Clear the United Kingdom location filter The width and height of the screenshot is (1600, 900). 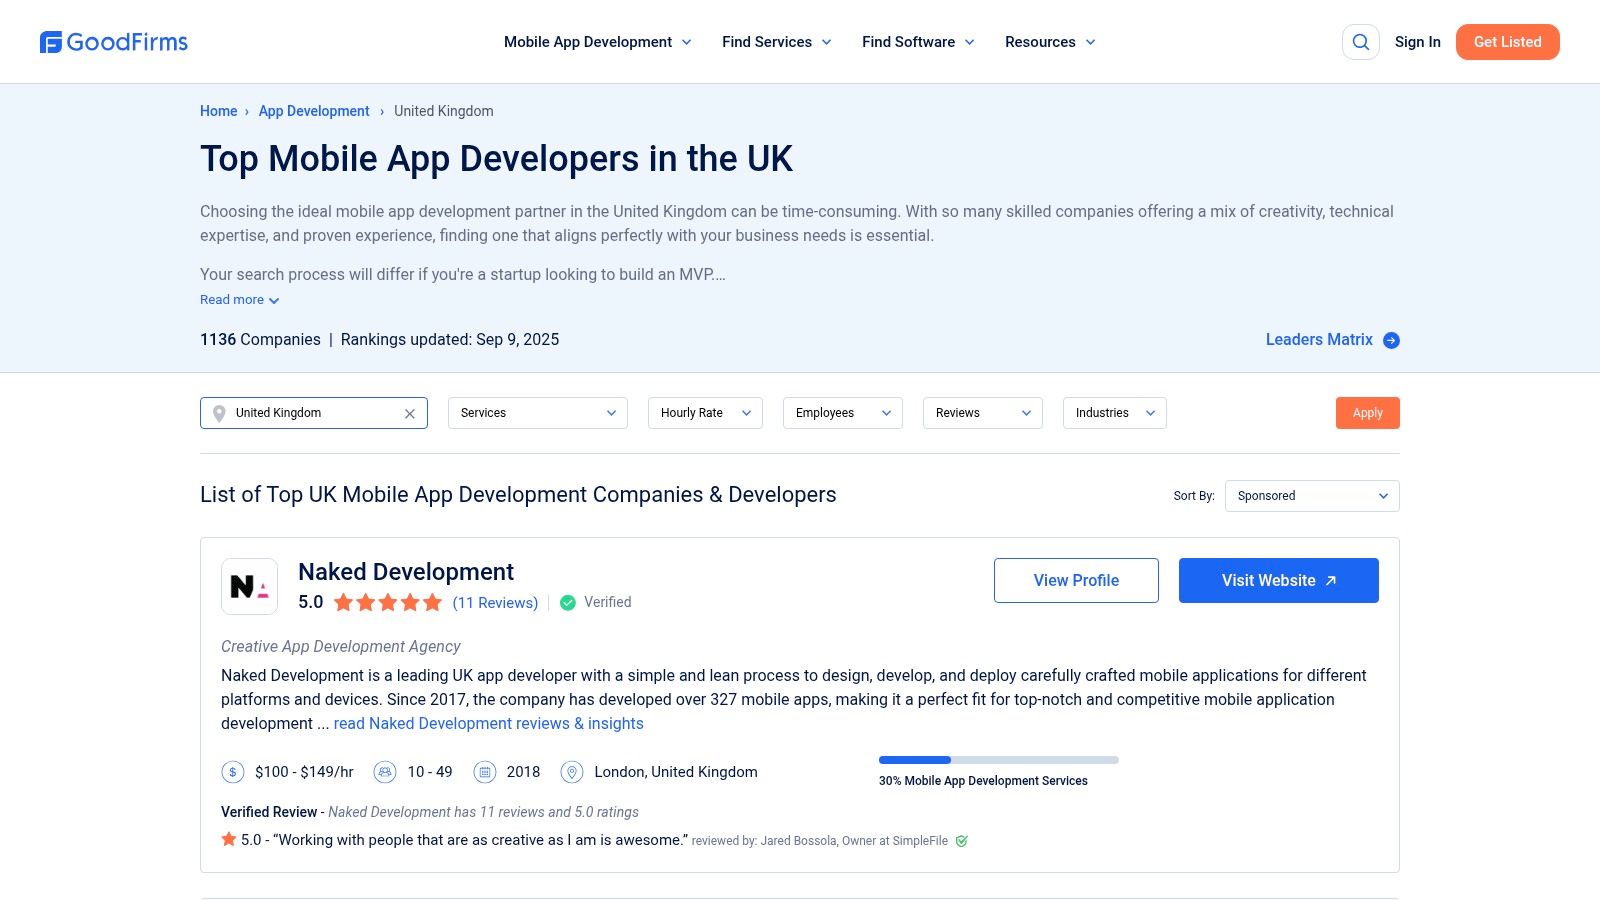tap(409, 414)
